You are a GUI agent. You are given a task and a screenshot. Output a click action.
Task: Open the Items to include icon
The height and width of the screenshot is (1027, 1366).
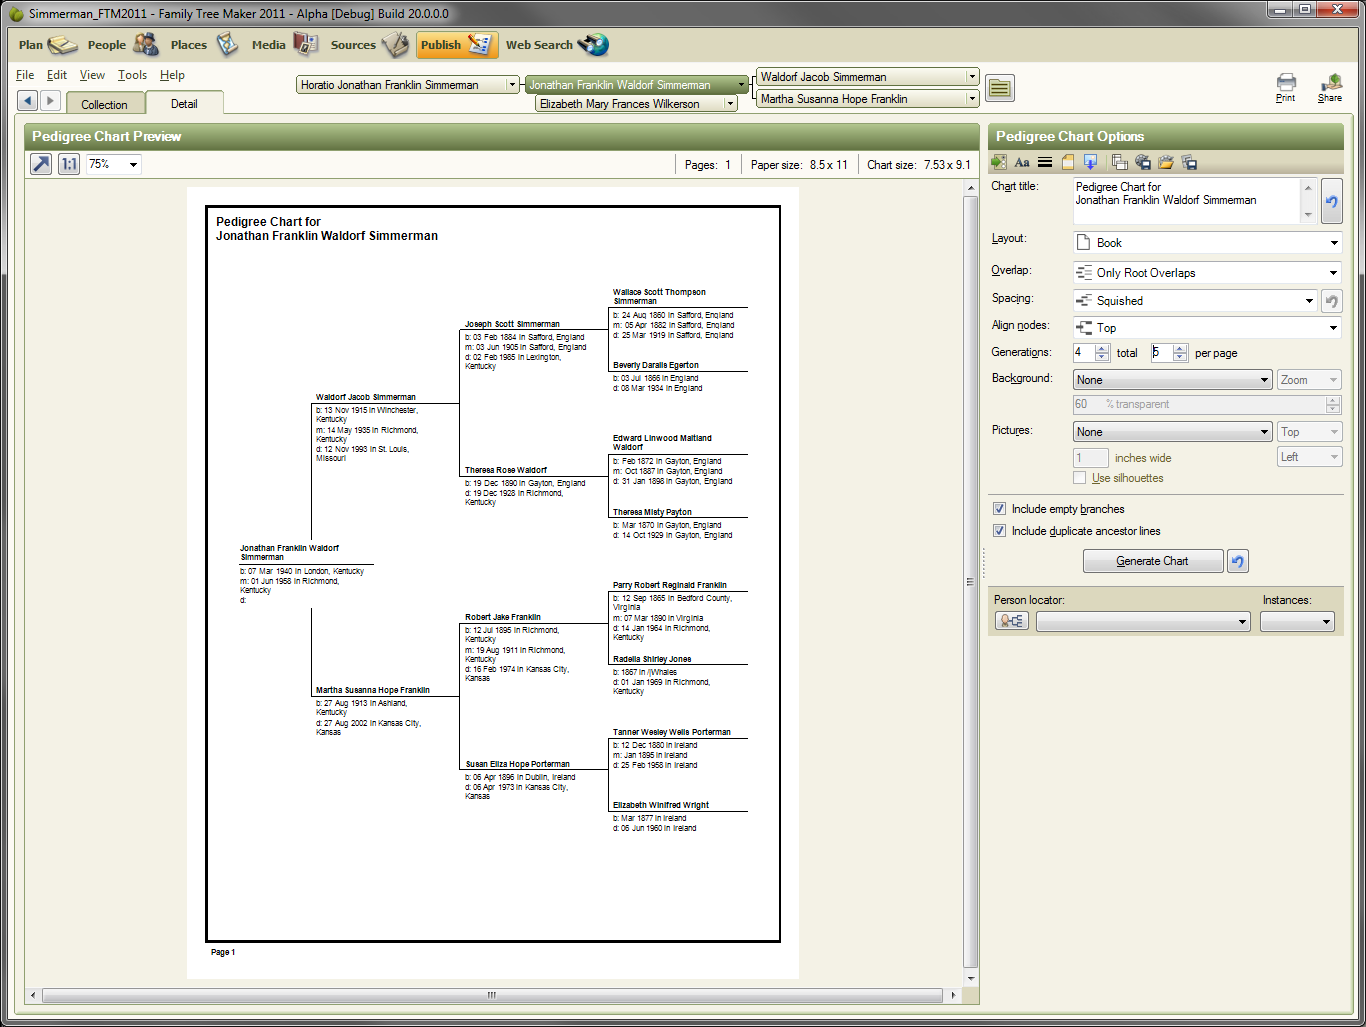999,162
